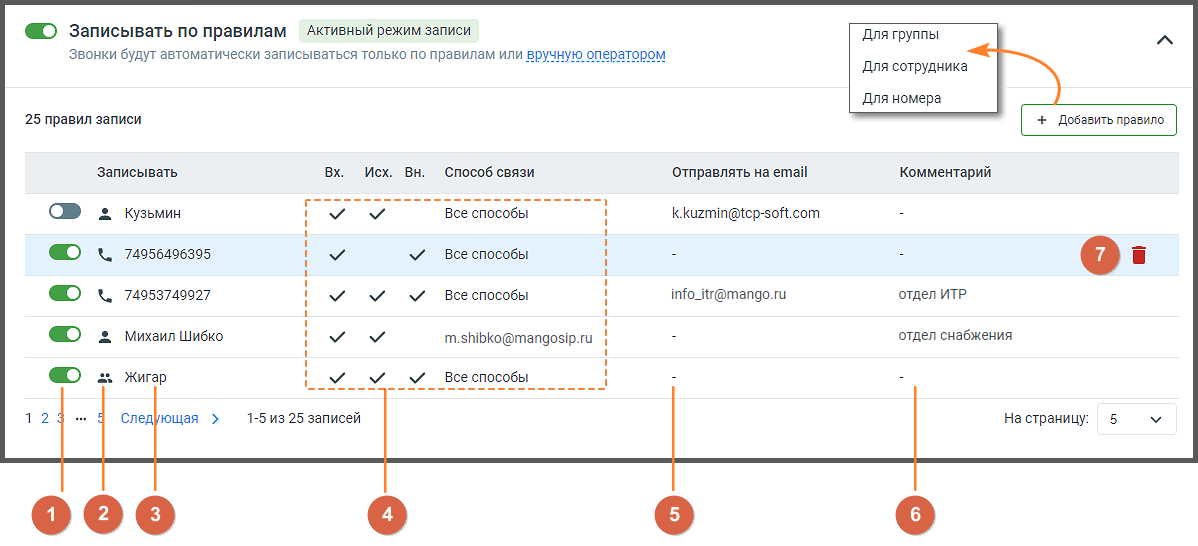Viewport: 1198px width, 546px height.
Task: Click m.shibko@mangosip.ru in the table
Action: (x=519, y=337)
